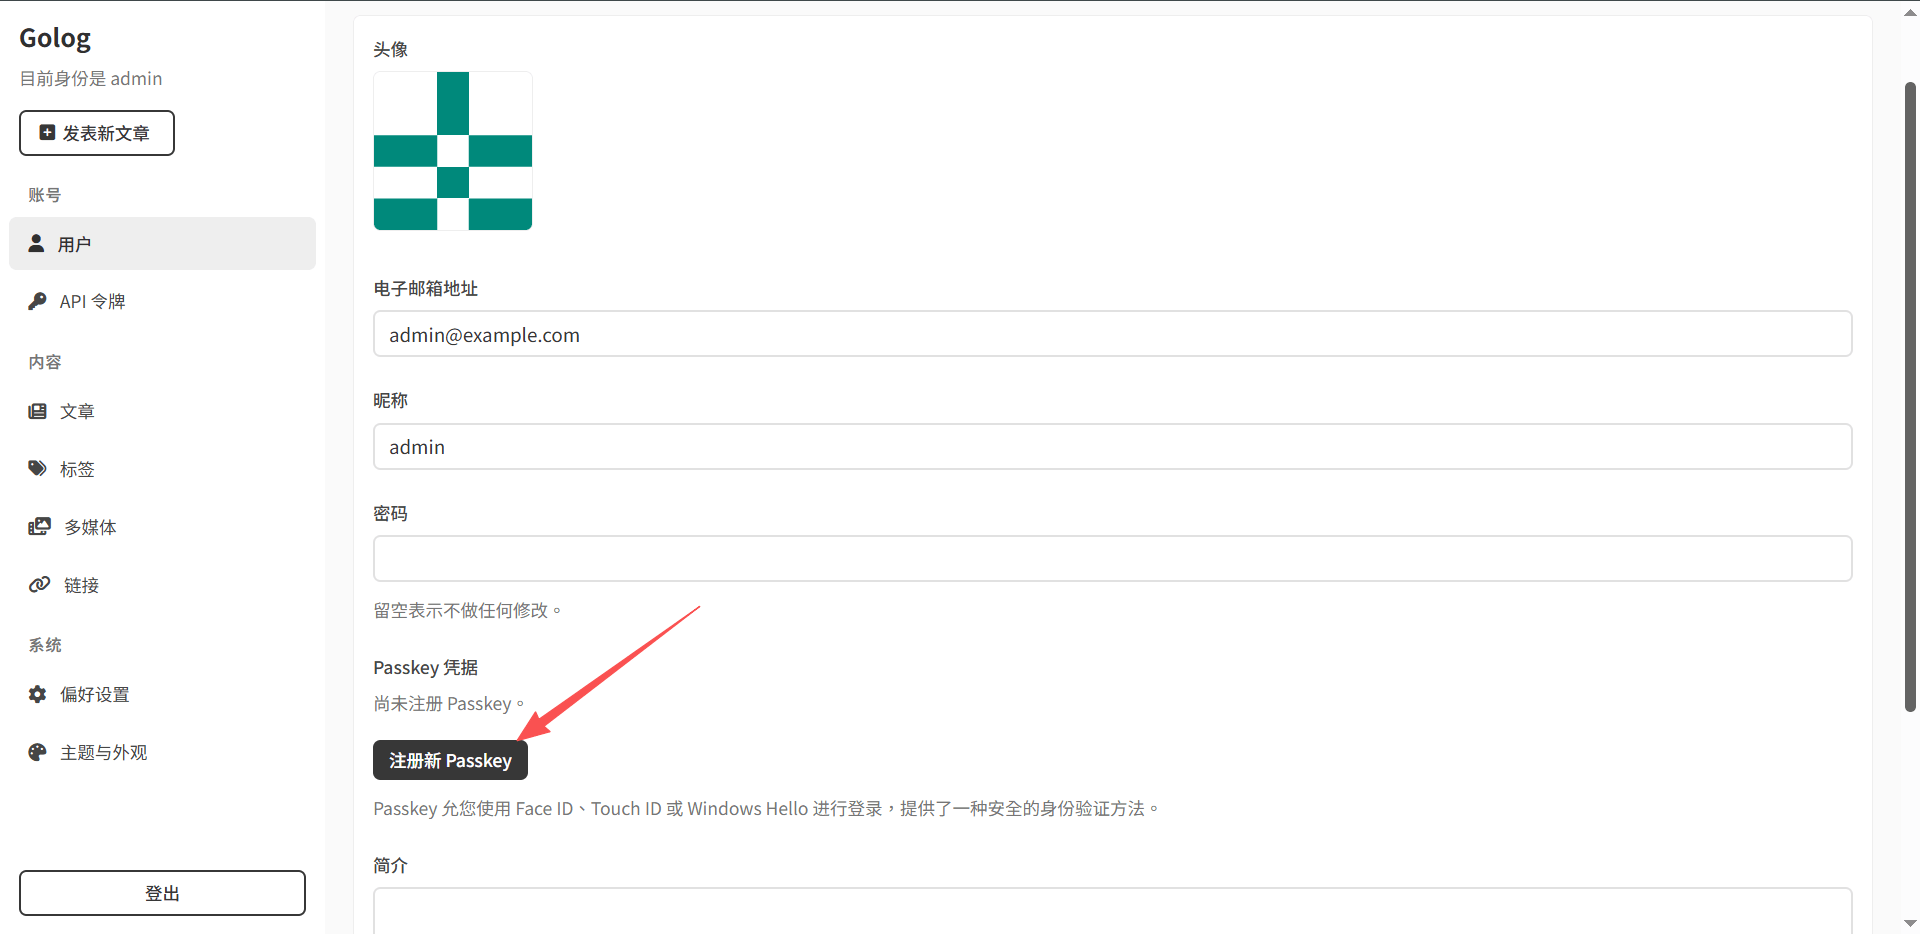The height and width of the screenshot is (934, 1920).
Task: Click the tags icon beside 标签
Action: pos(38,468)
